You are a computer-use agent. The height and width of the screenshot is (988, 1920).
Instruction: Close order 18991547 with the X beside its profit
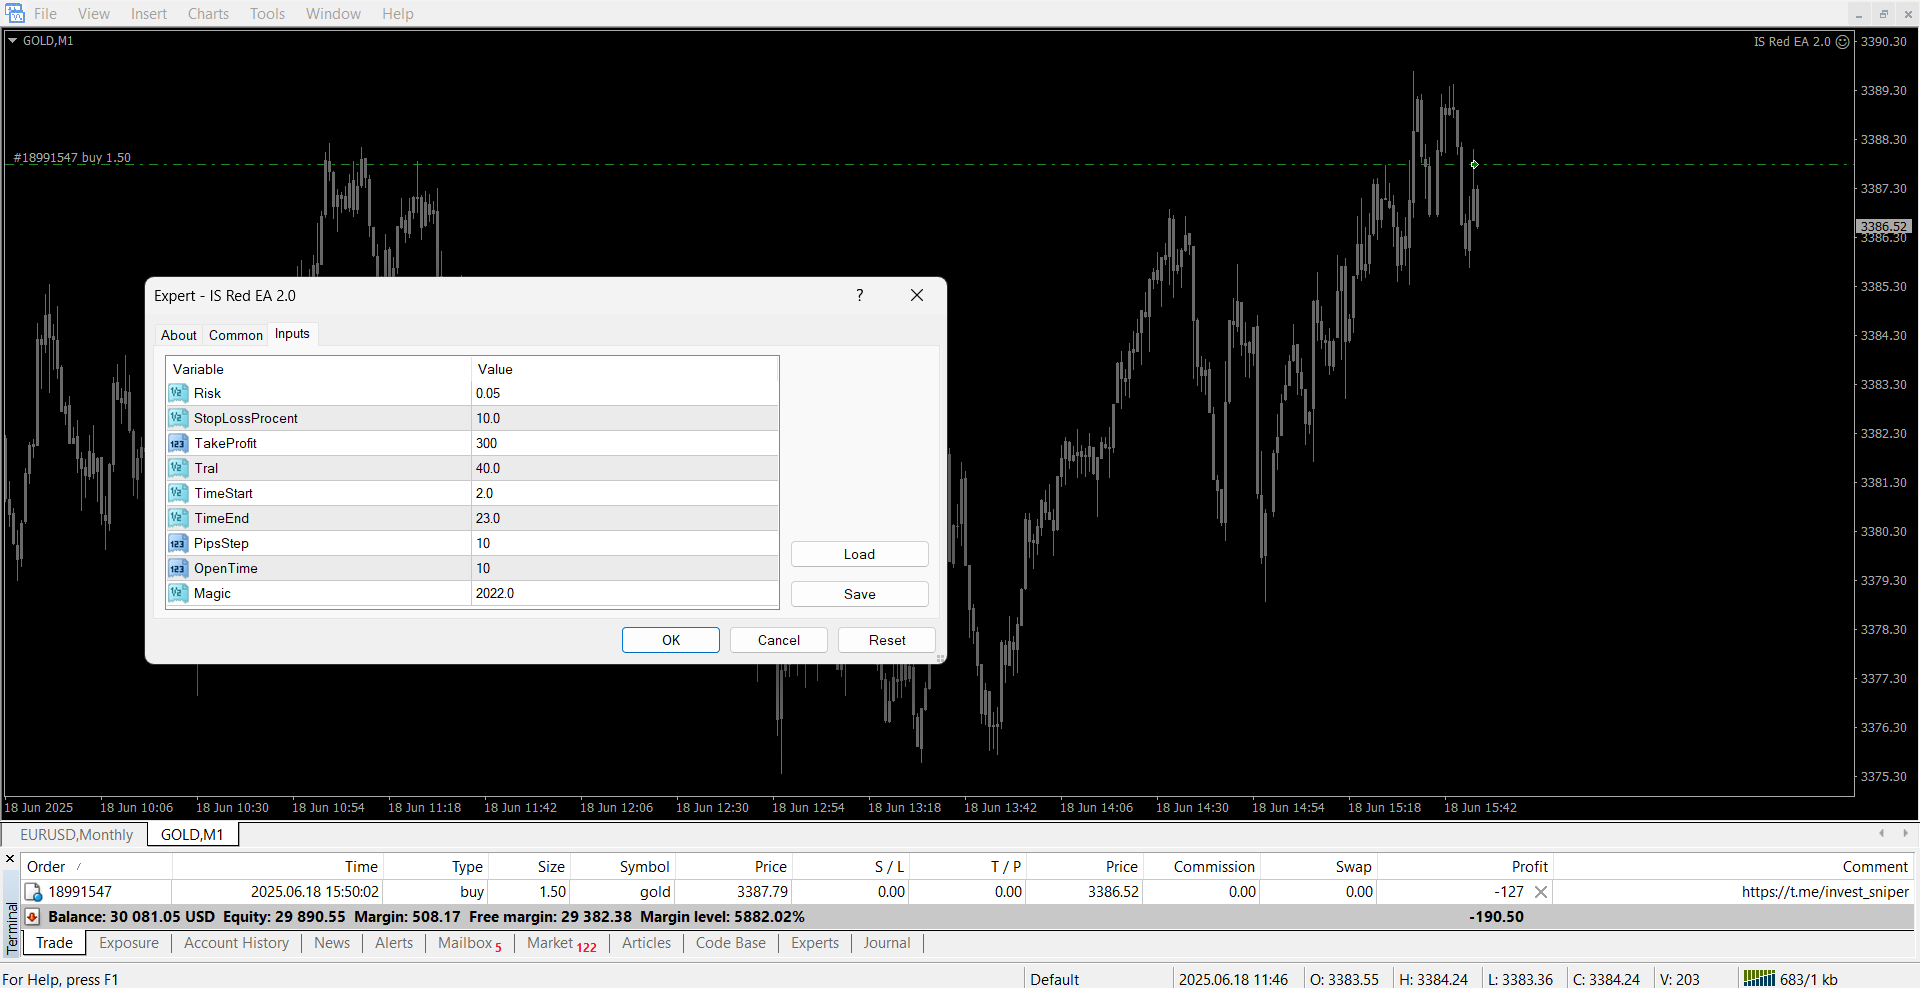click(x=1541, y=892)
